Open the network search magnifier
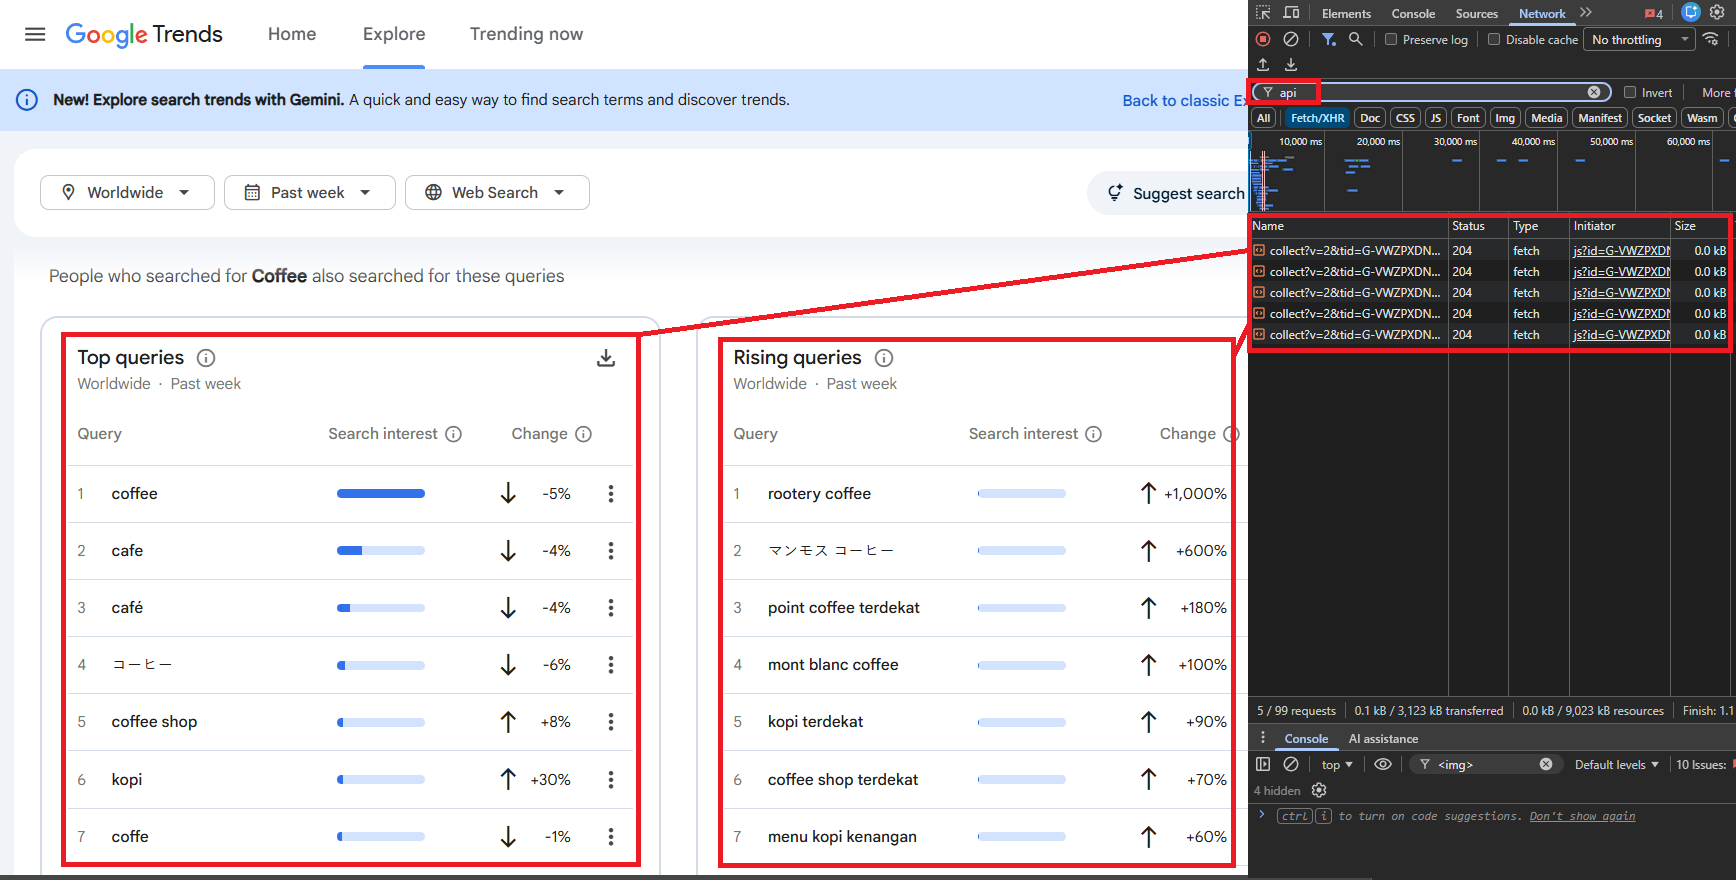The width and height of the screenshot is (1736, 880). [1355, 39]
